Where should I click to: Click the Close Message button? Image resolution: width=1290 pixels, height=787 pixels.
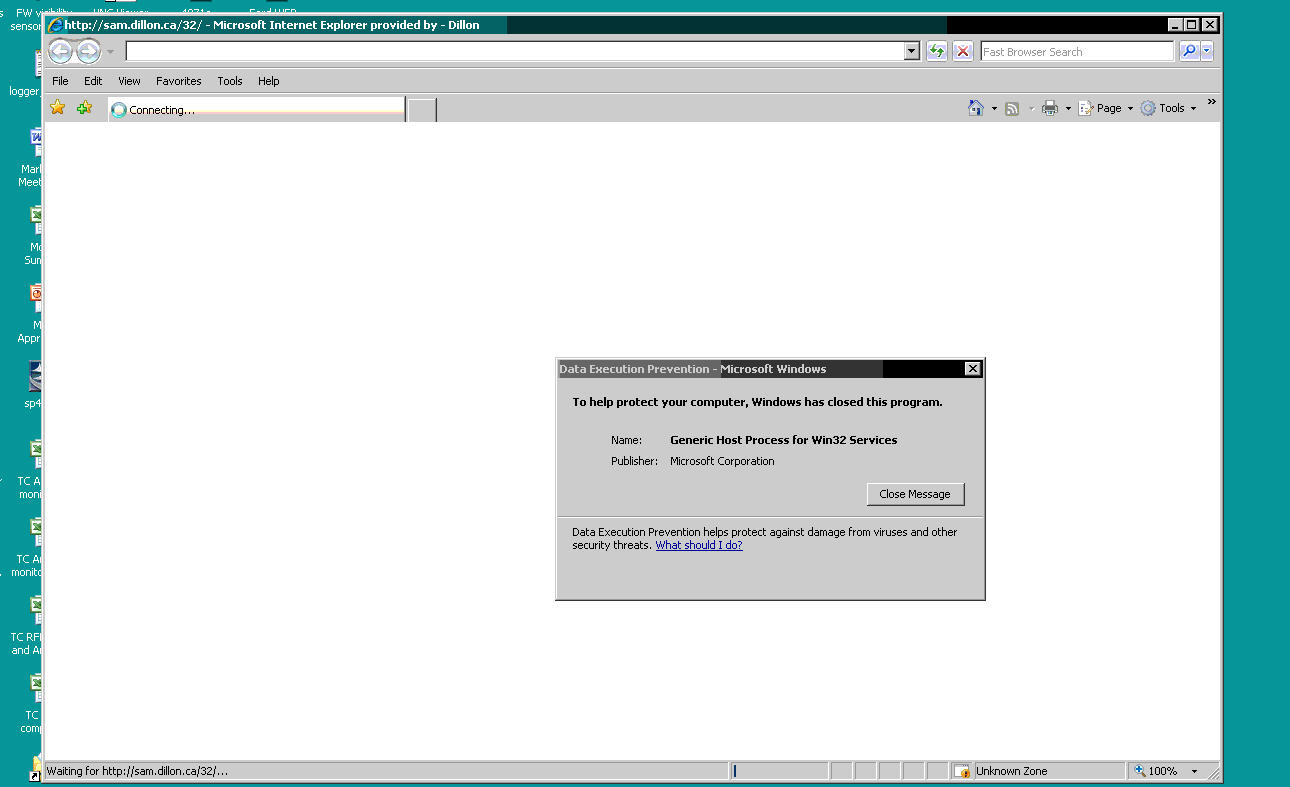click(x=914, y=494)
